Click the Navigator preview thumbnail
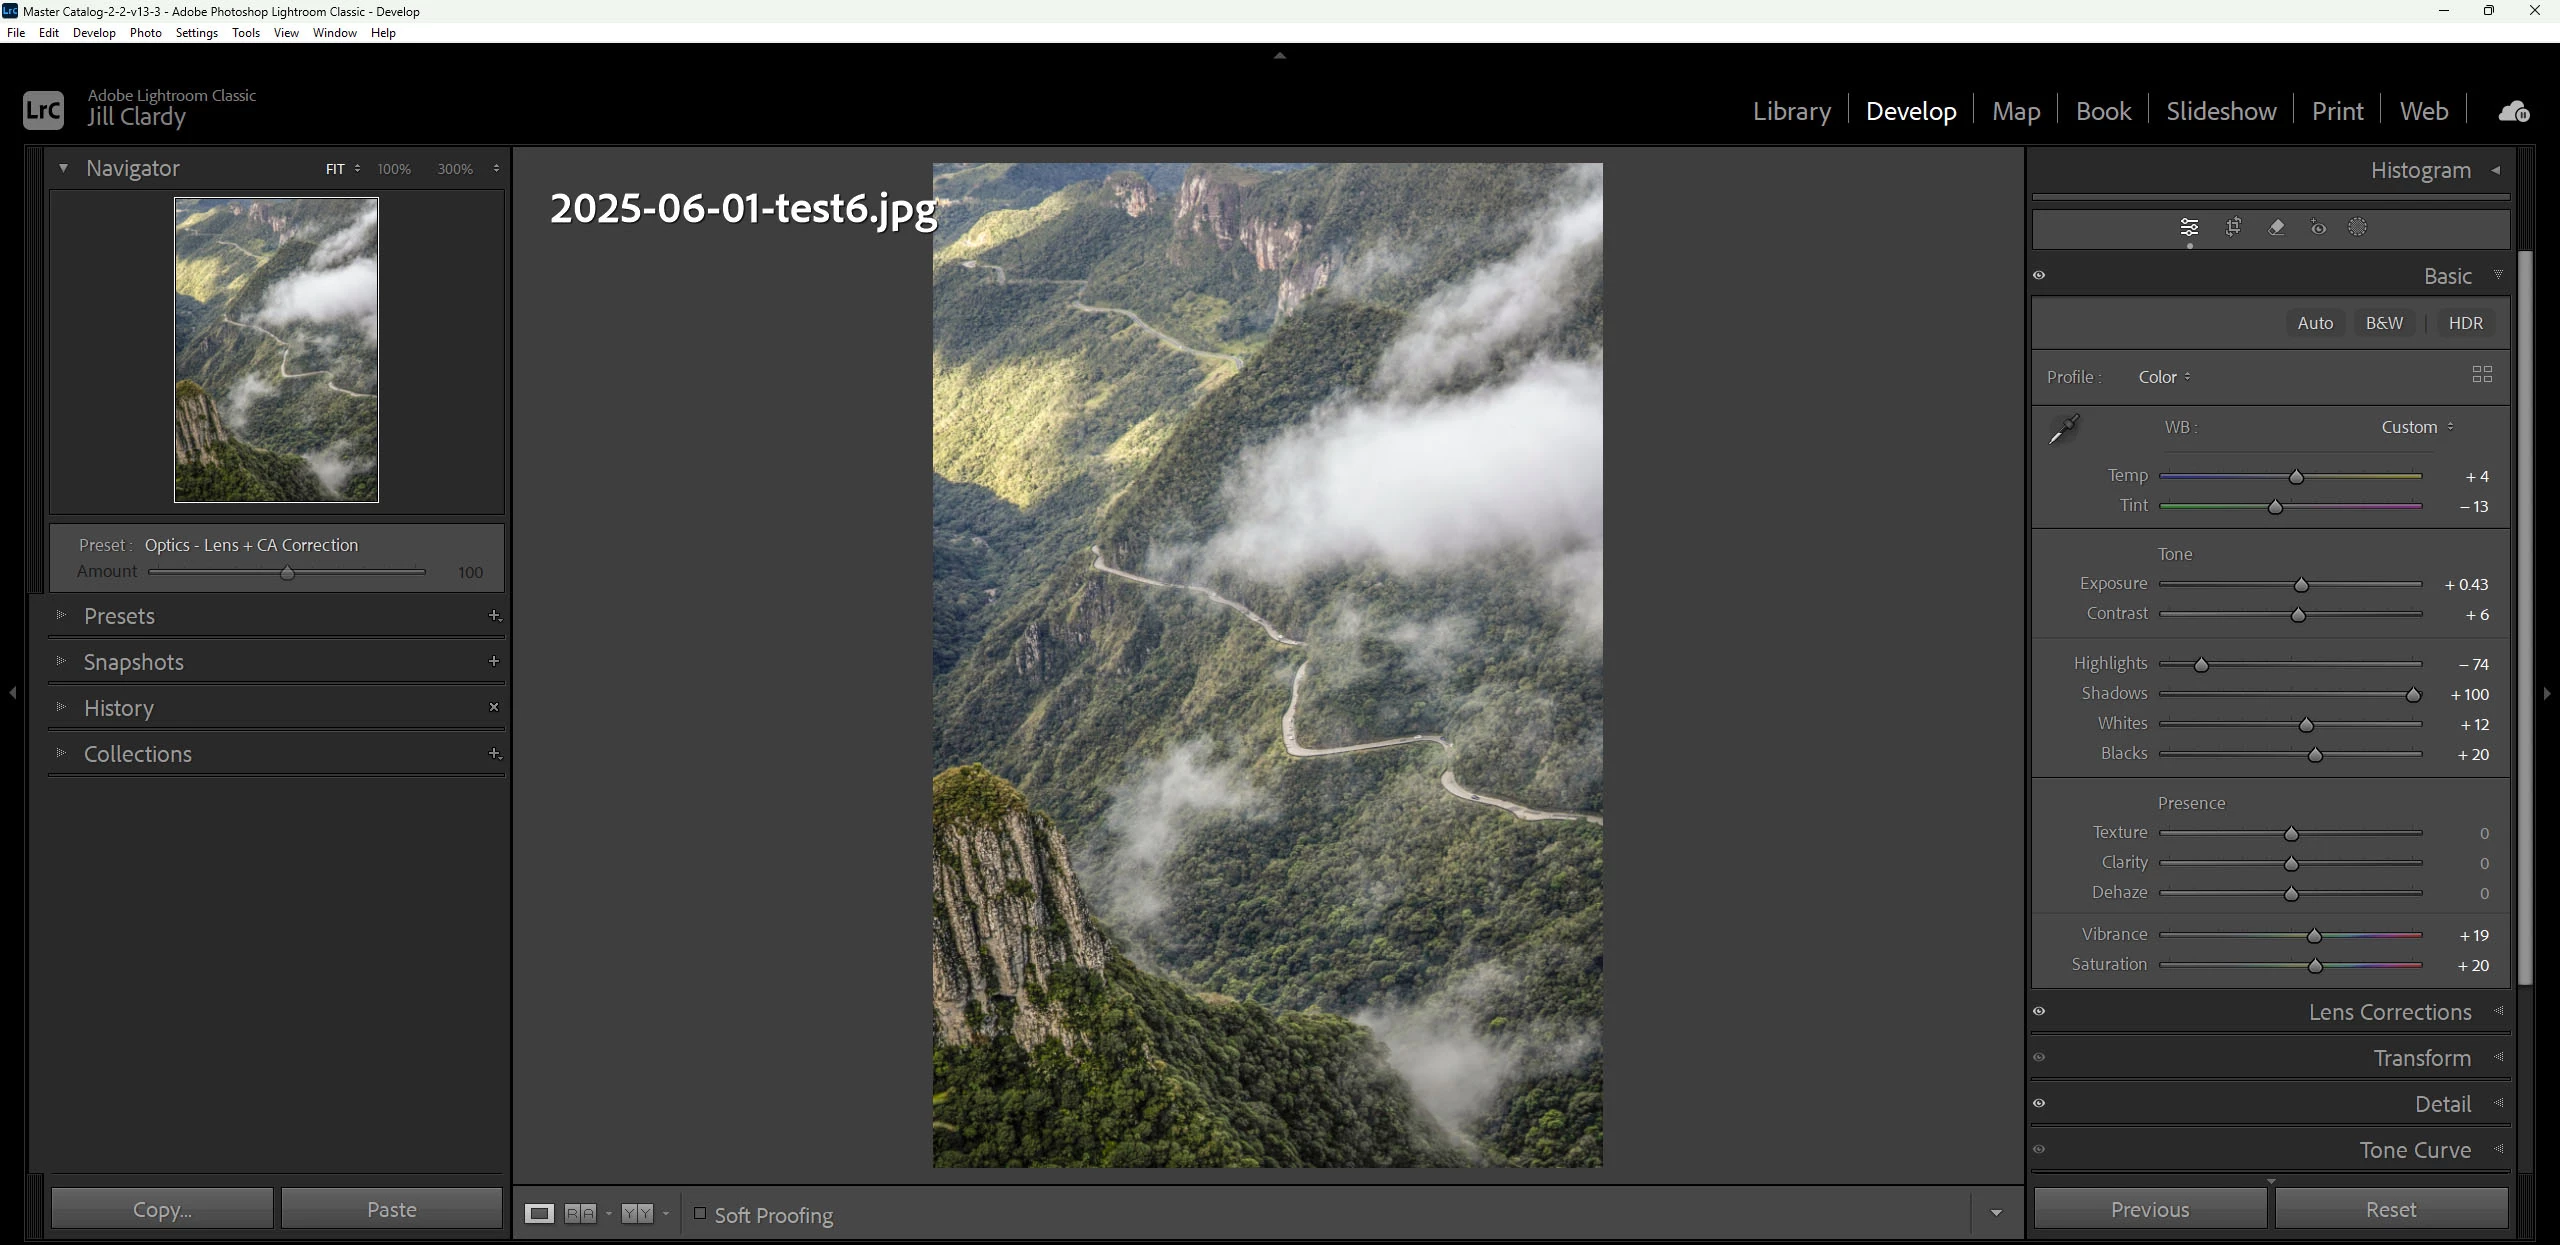Image resolution: width=2560 pixels, height=1245 pixels. [276, 350]
